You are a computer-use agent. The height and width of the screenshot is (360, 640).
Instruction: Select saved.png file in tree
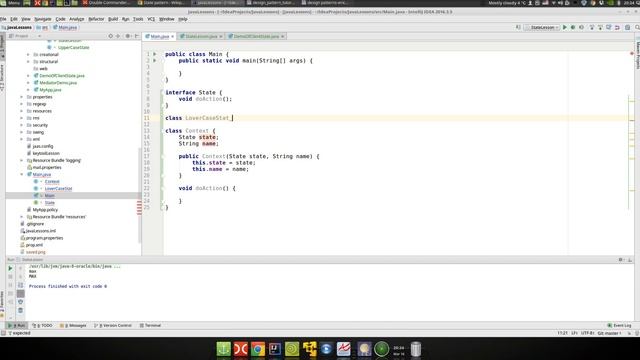(x=36, y=252)
